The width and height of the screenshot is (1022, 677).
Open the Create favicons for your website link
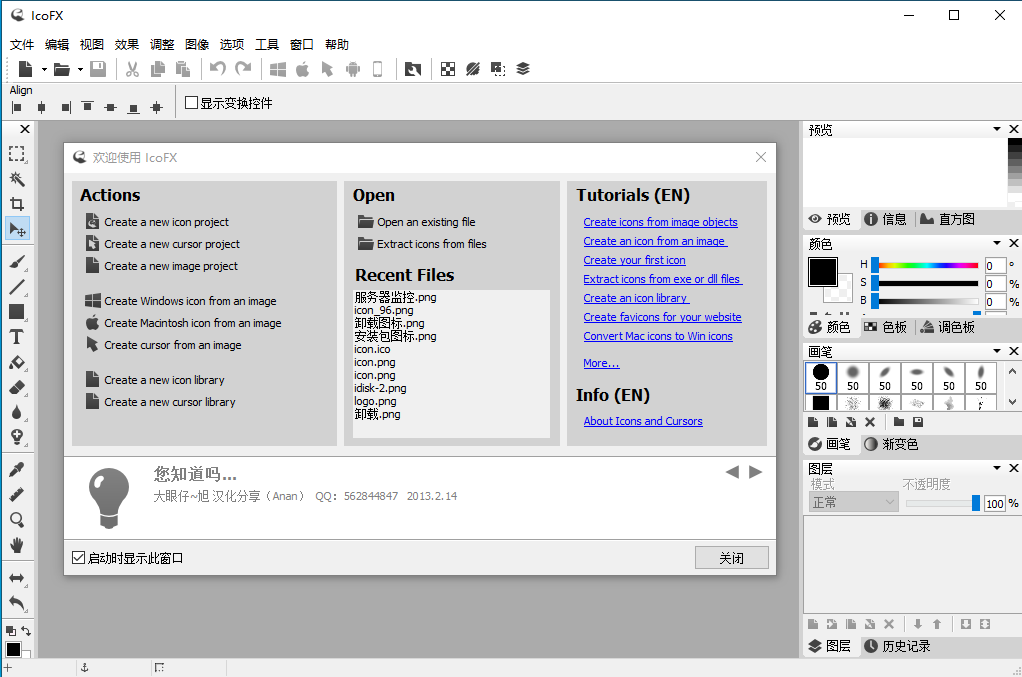662,317
